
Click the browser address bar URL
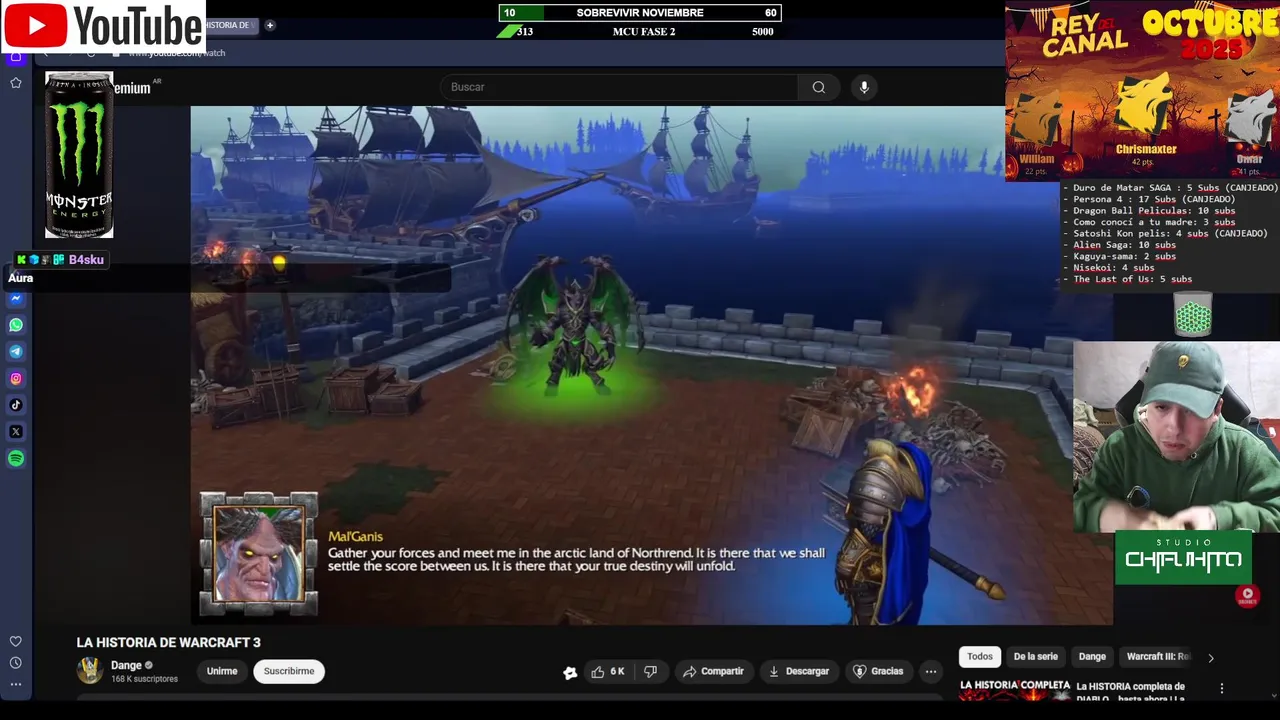177,53
